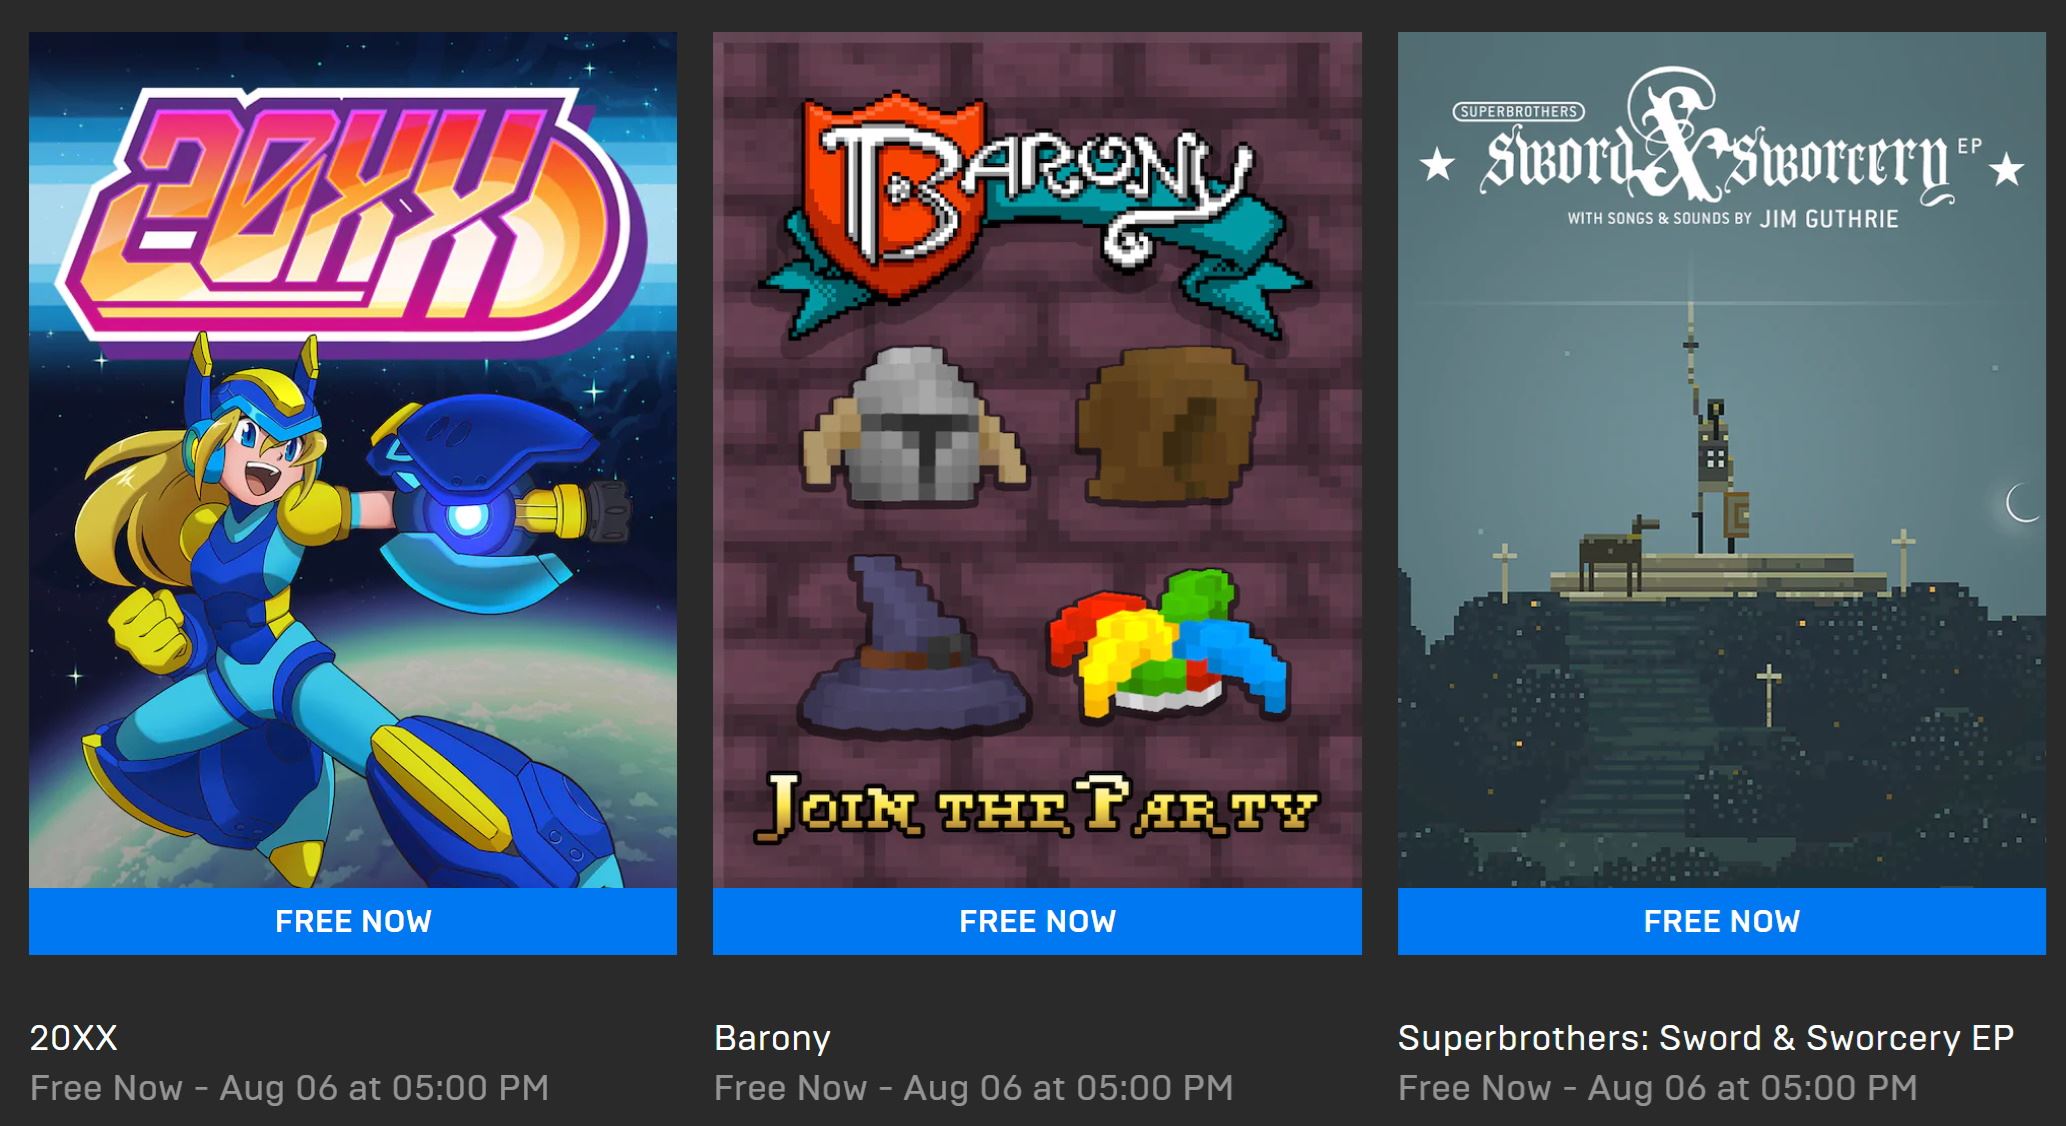Open the Barony game title link
Viewport: 2066px width, 1126px height.
pos(772,1038)
